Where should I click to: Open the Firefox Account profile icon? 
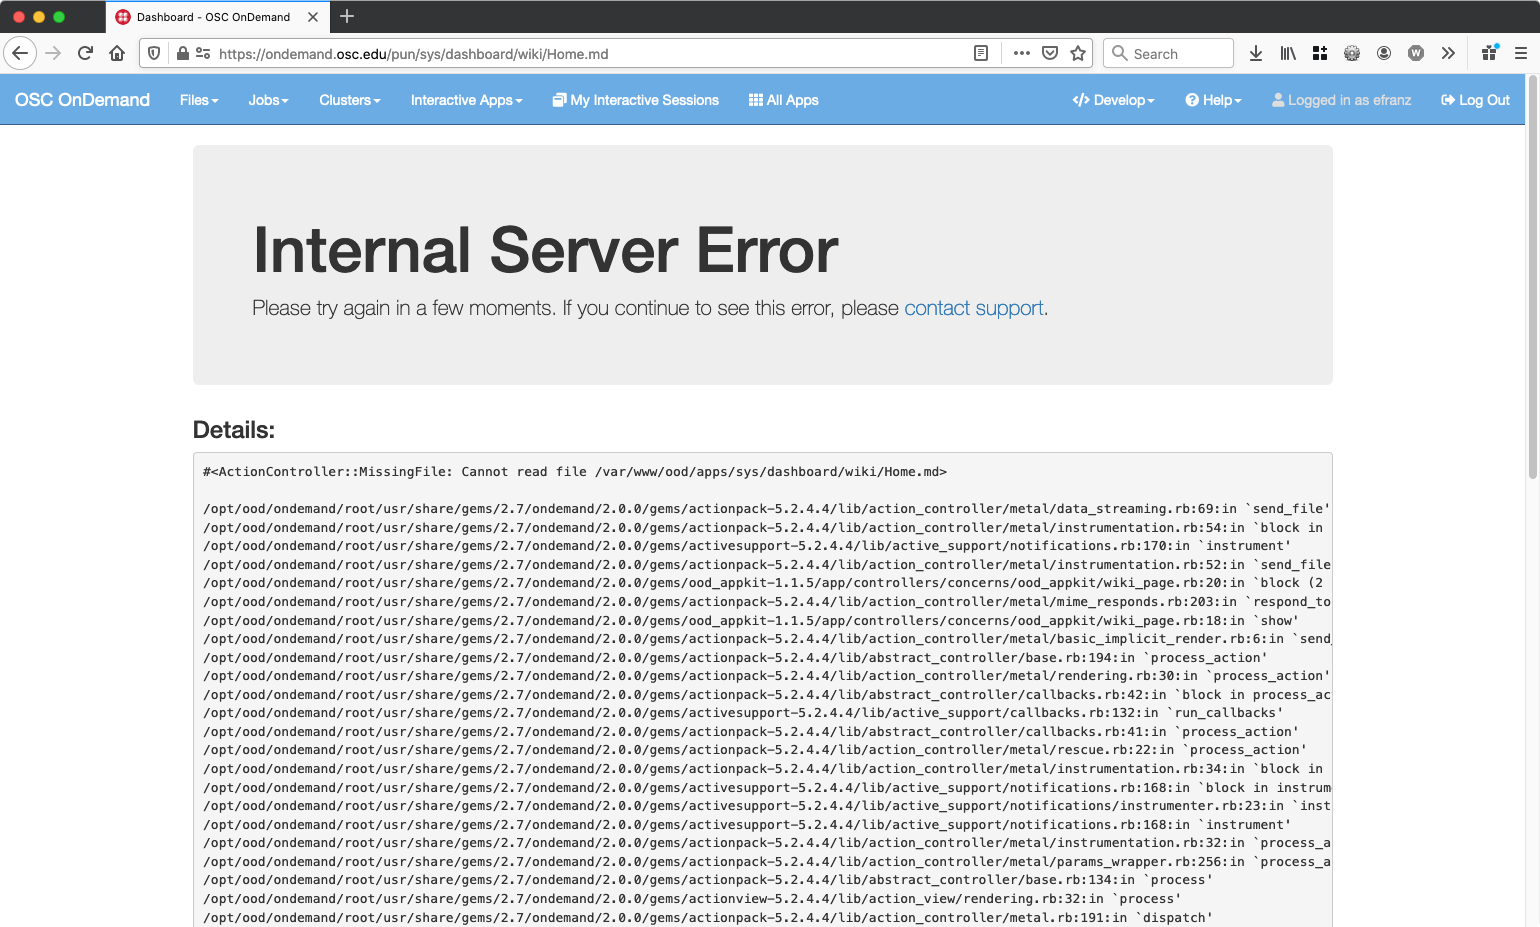[x=1384, y=53]
